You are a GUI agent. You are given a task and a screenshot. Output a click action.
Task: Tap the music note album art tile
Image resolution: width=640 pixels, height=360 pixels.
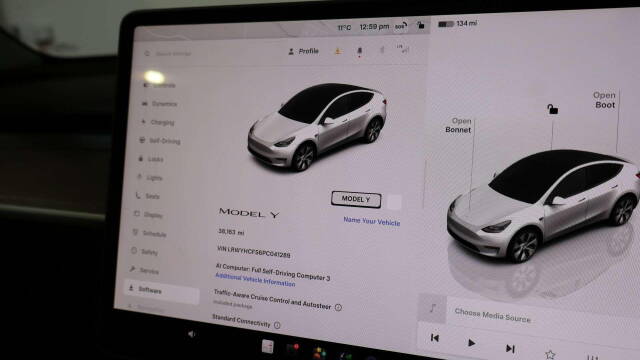point(433,308)
